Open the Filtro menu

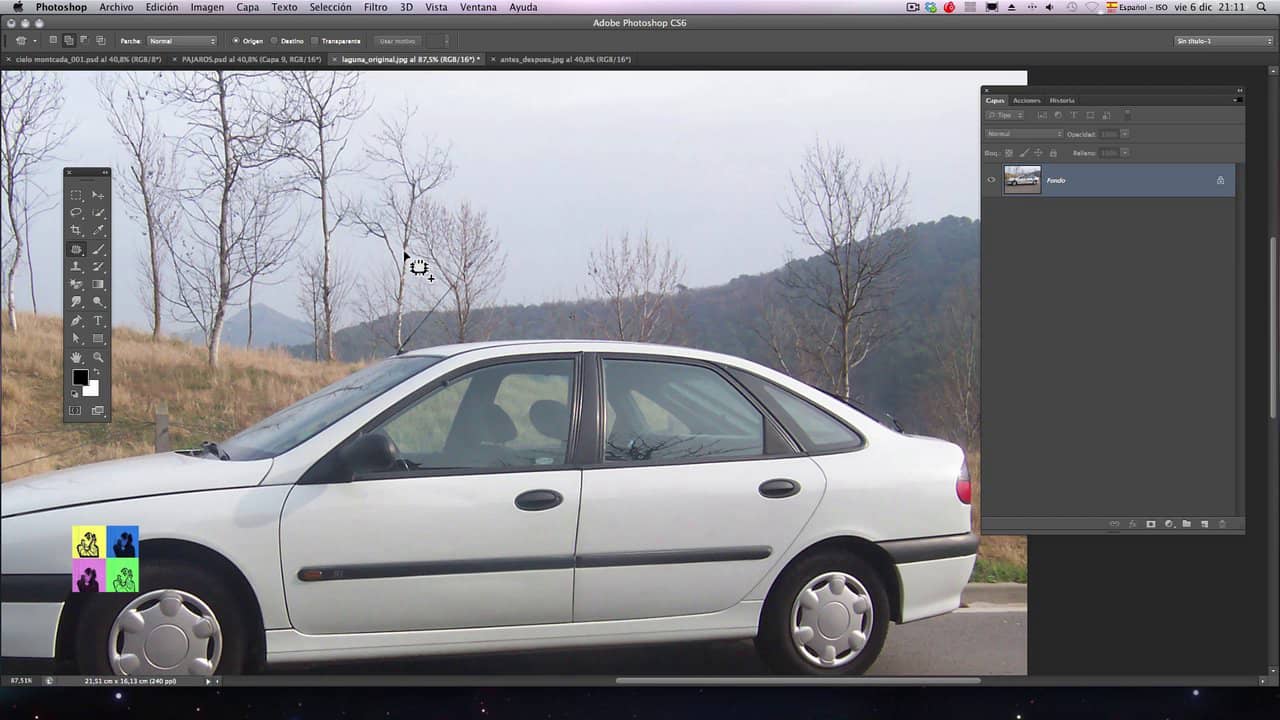coord(376,7)
